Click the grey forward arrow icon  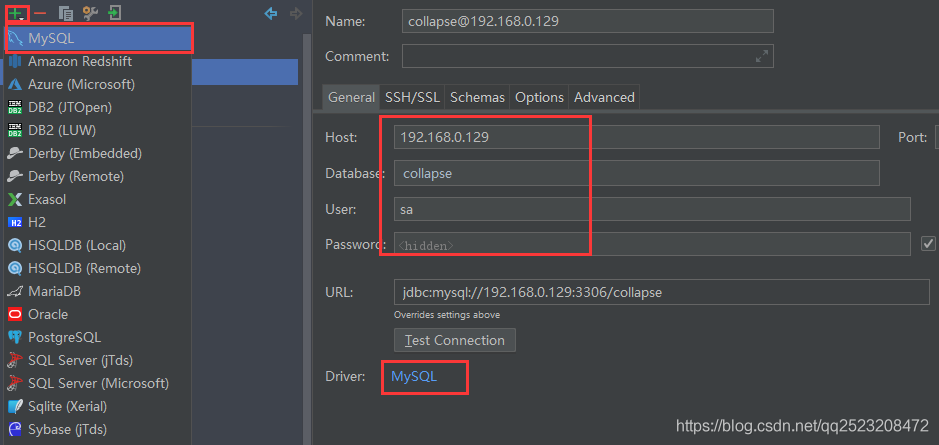pyautogui.click(x=295, y=13)
